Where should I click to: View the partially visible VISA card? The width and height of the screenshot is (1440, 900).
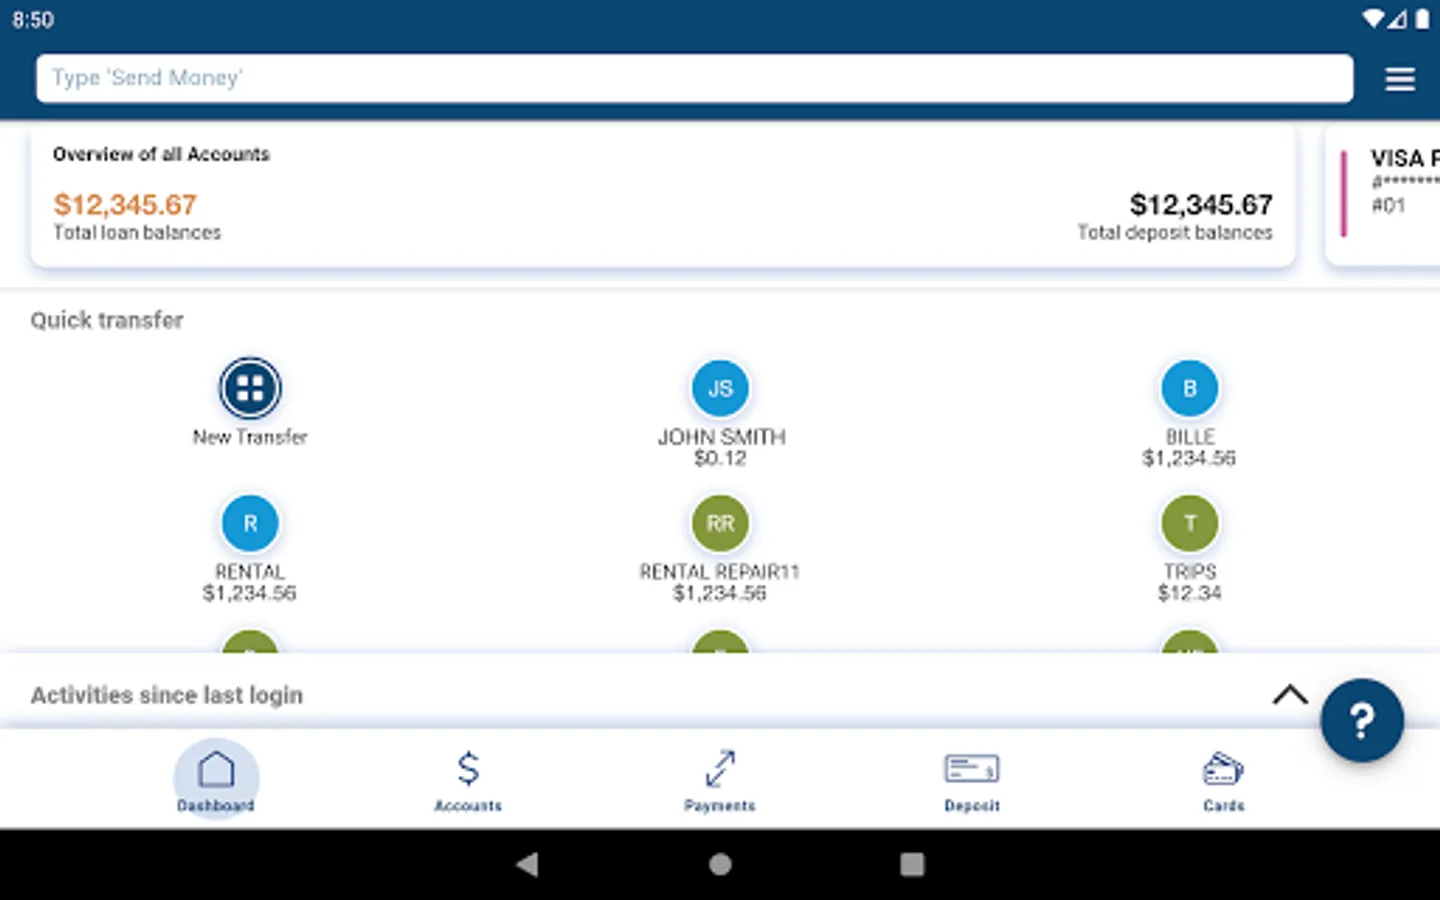1384,195
